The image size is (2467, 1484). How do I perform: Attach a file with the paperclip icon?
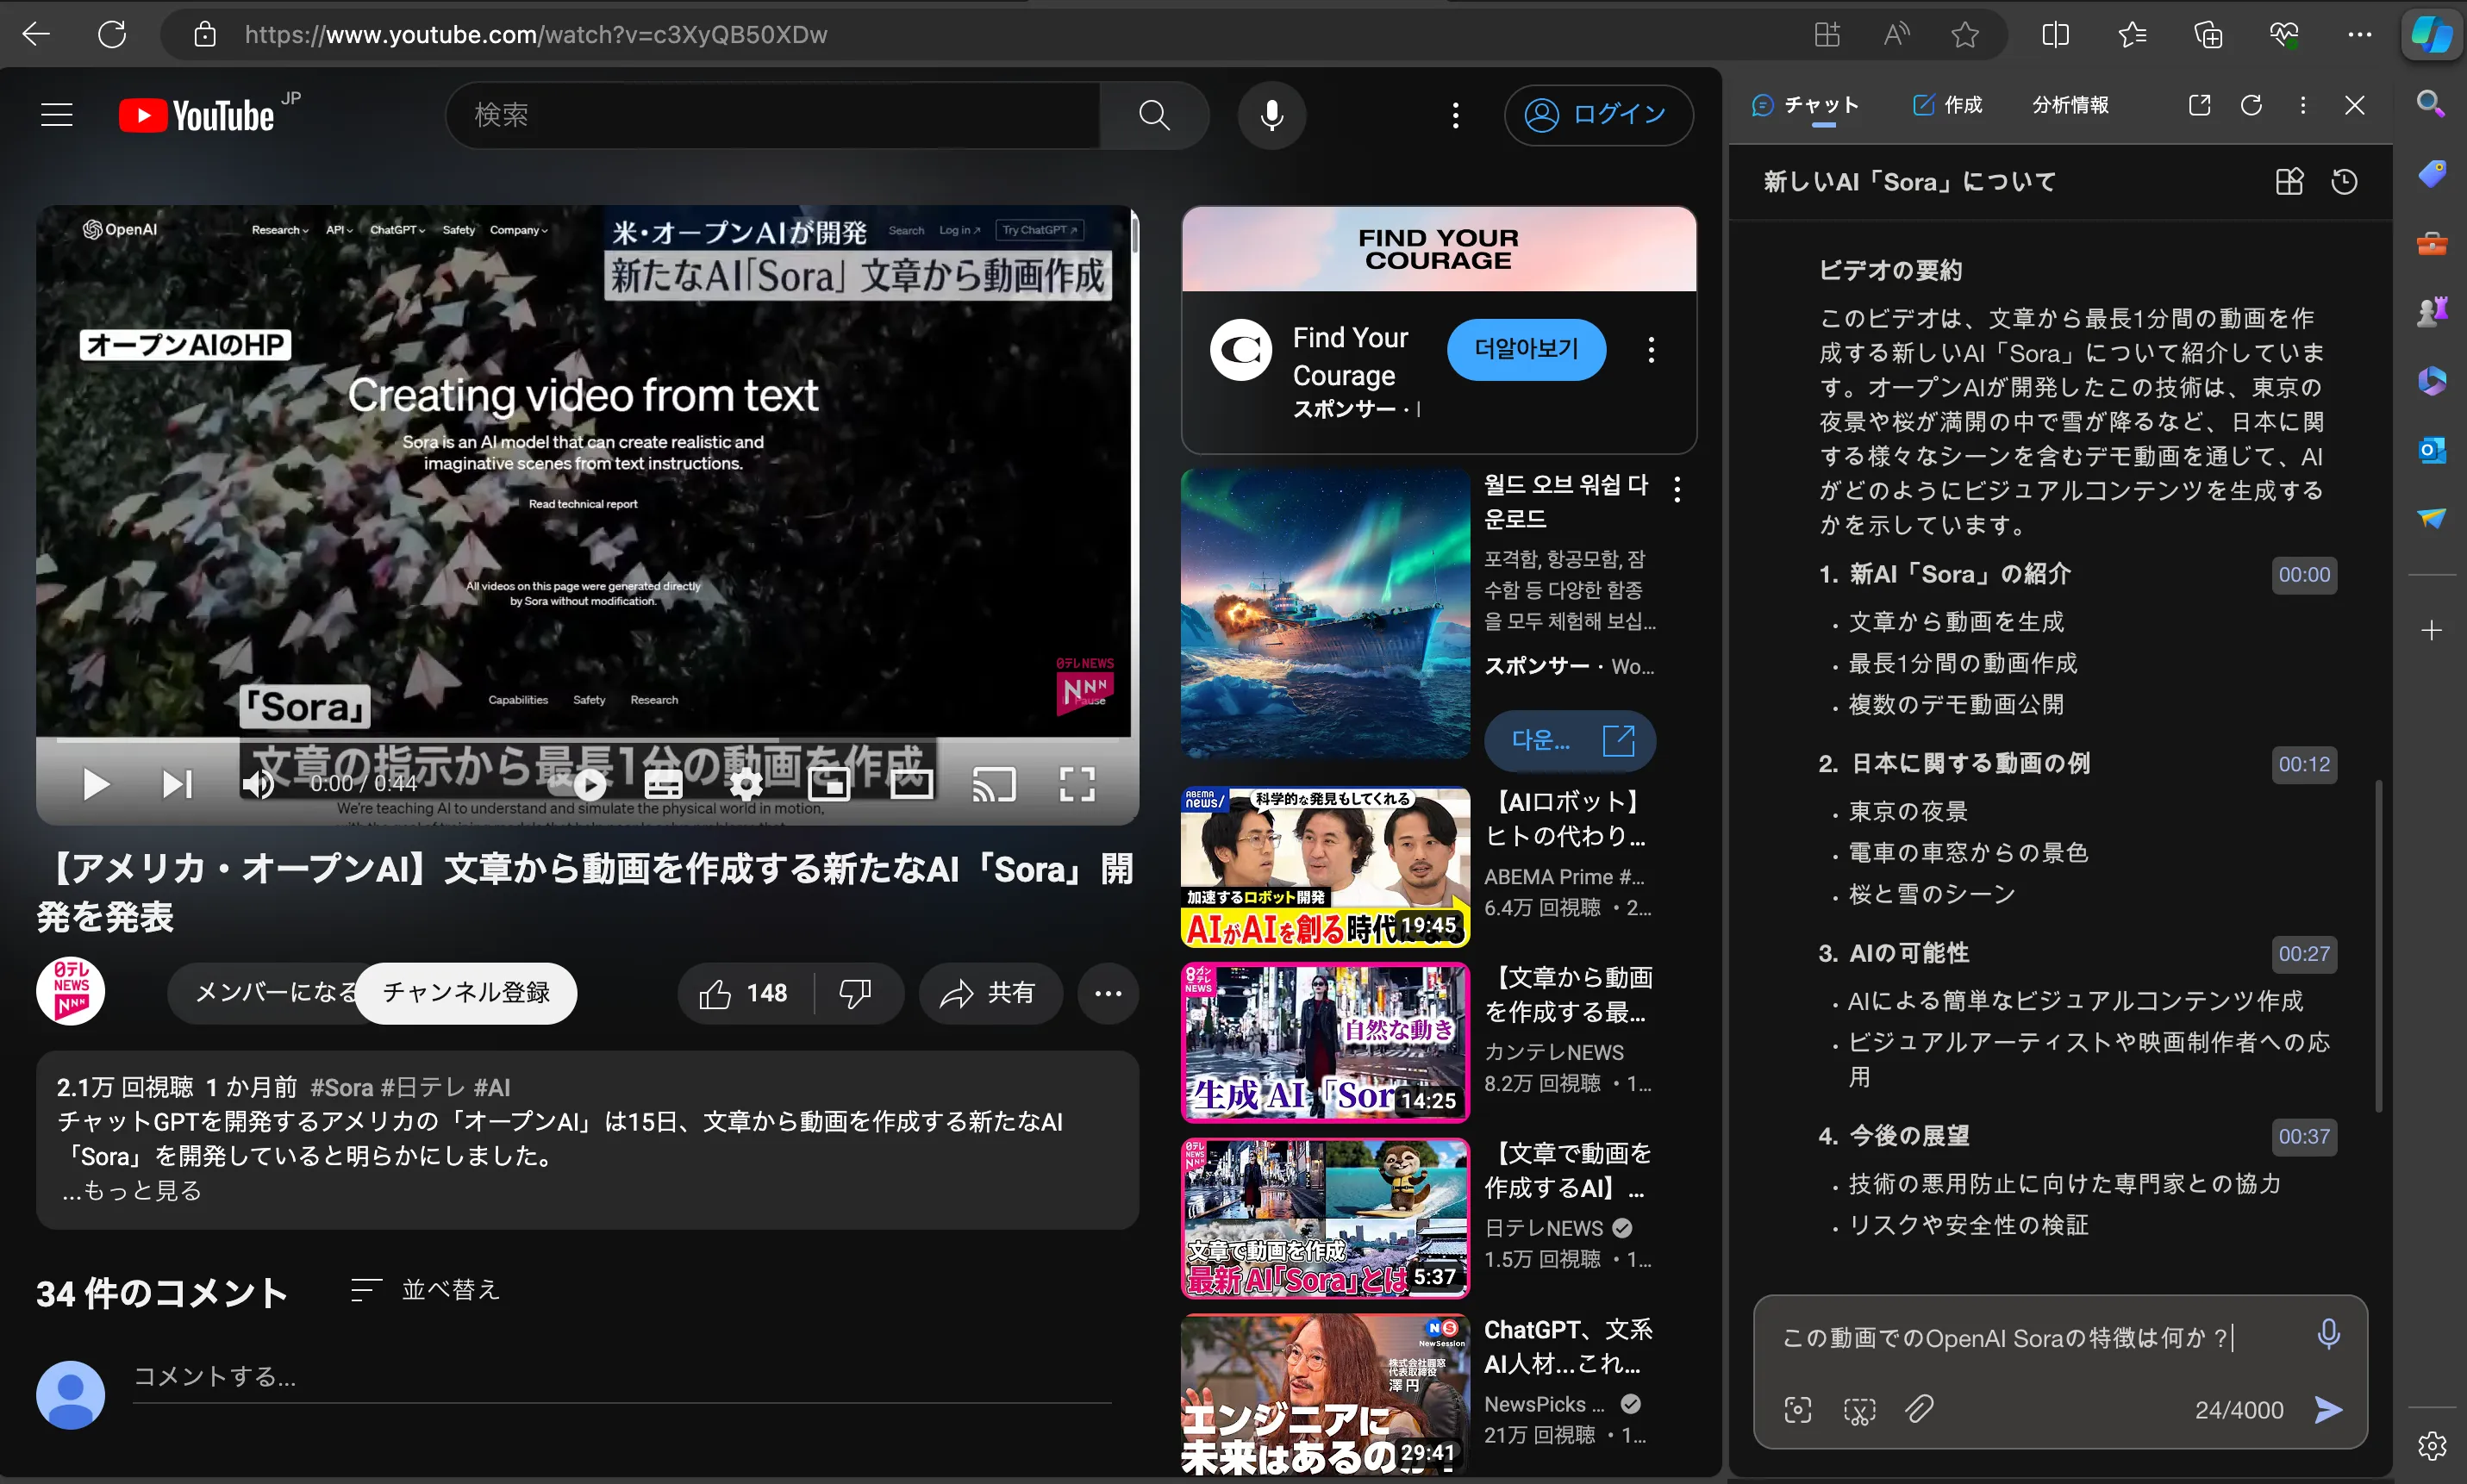click(x=1919, y=1410)
